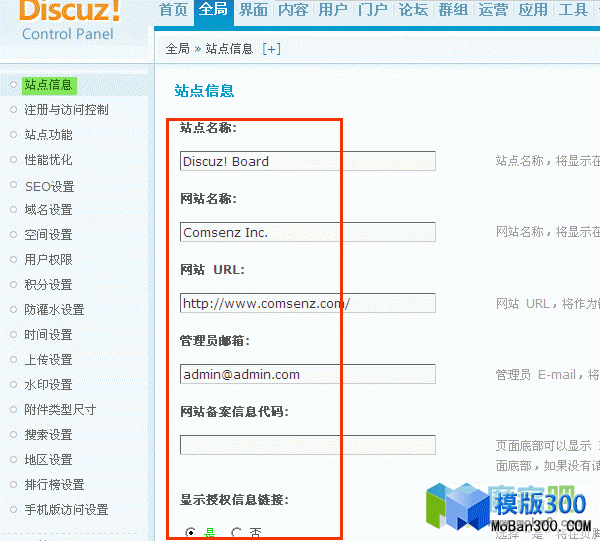The image size is (600, 541).
Task: Go to 搜索设置
Action: (48, 435)
